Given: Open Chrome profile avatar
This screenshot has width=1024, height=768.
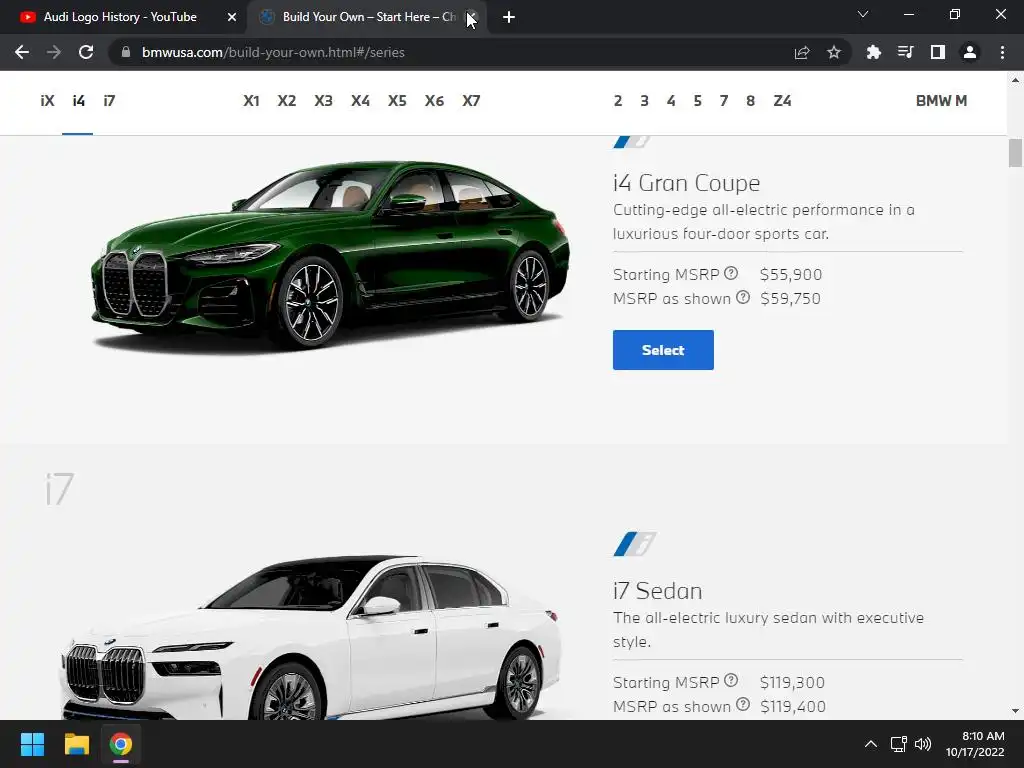Looking at the screenshot, I should click(x=970, y=52).
